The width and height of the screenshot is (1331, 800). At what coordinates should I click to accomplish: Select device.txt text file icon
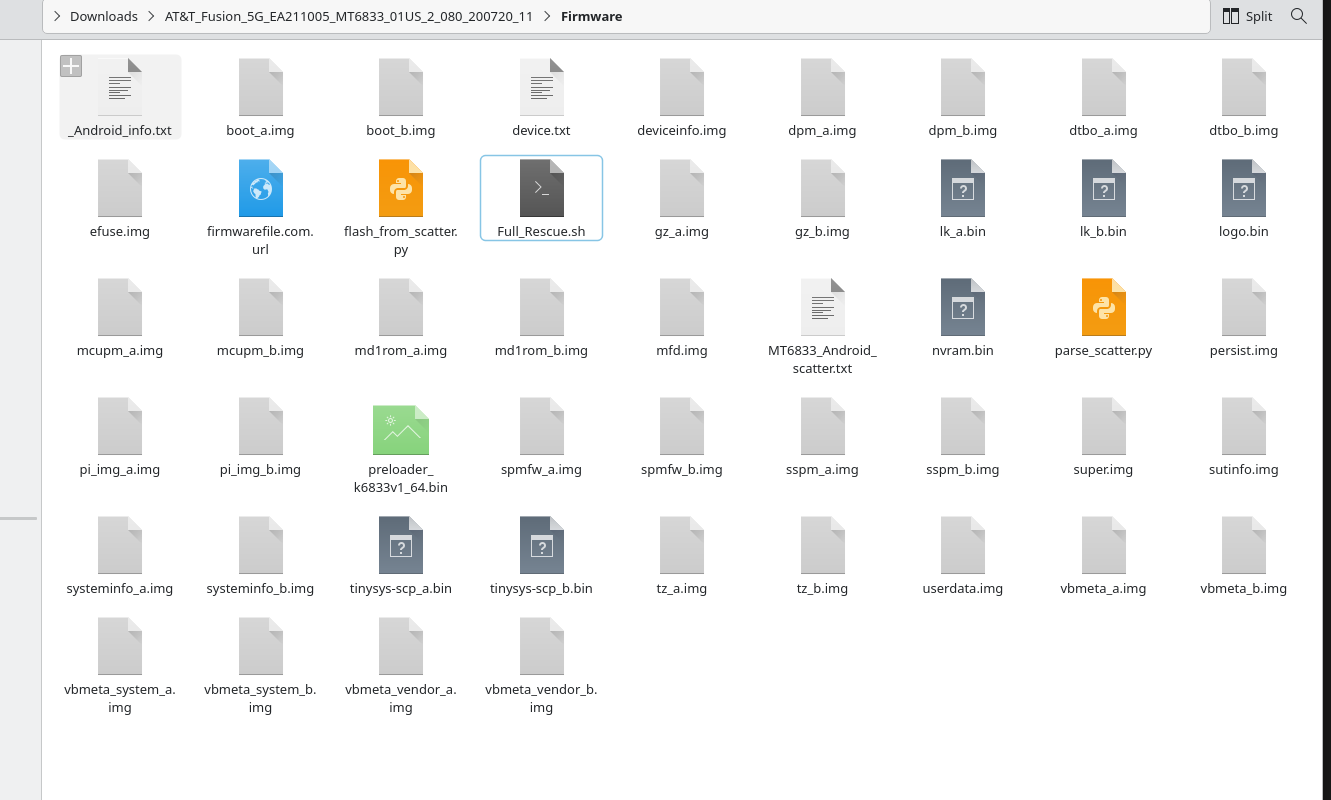pyautogui.click(x=541, y=87)
